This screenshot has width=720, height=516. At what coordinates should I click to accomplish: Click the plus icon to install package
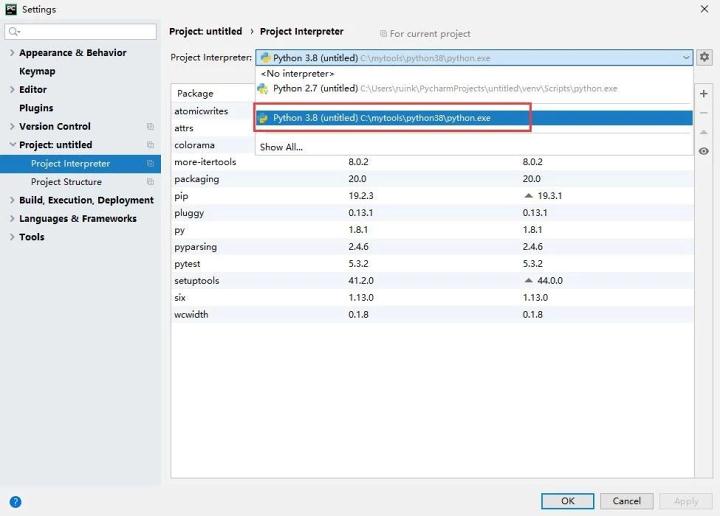(x=703, y=94)
